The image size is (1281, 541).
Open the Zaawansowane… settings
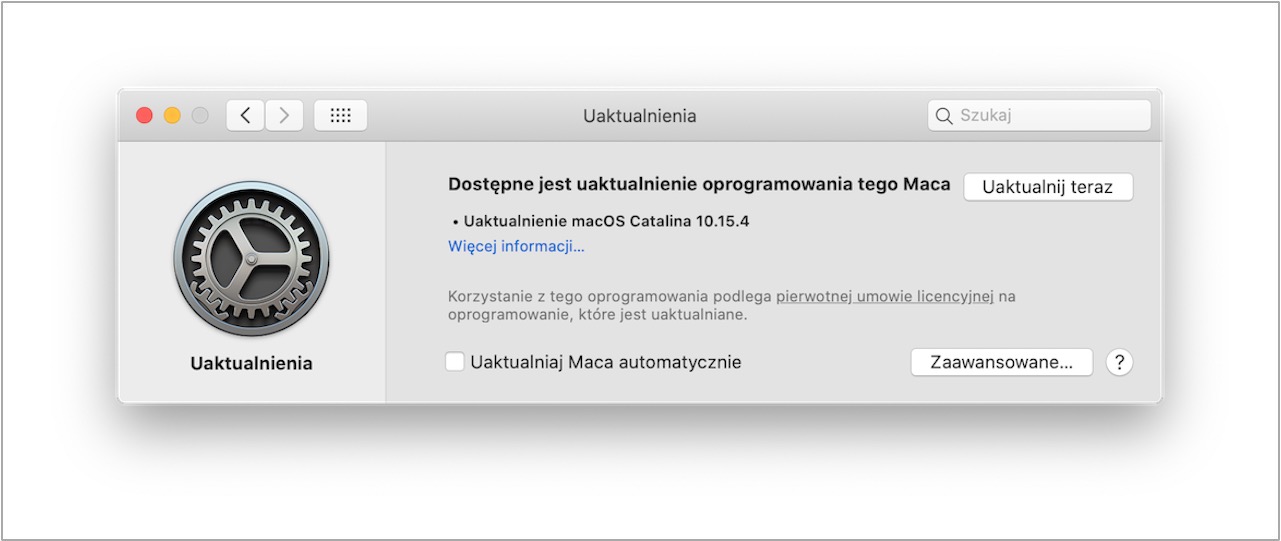[1002, 362]
